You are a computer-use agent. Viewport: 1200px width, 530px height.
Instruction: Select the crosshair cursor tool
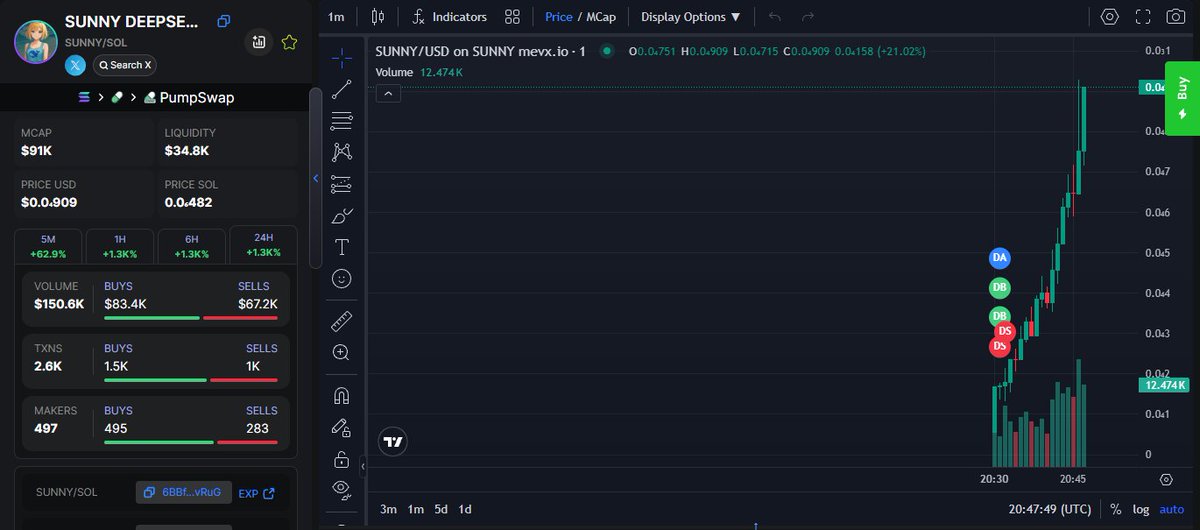click(x=341, y=57)
